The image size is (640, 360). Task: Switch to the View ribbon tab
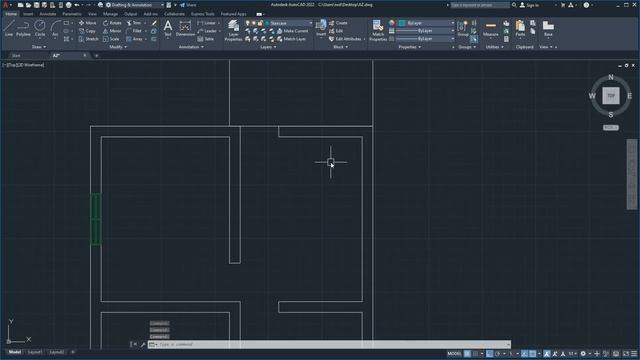click(x=92, y=14)
